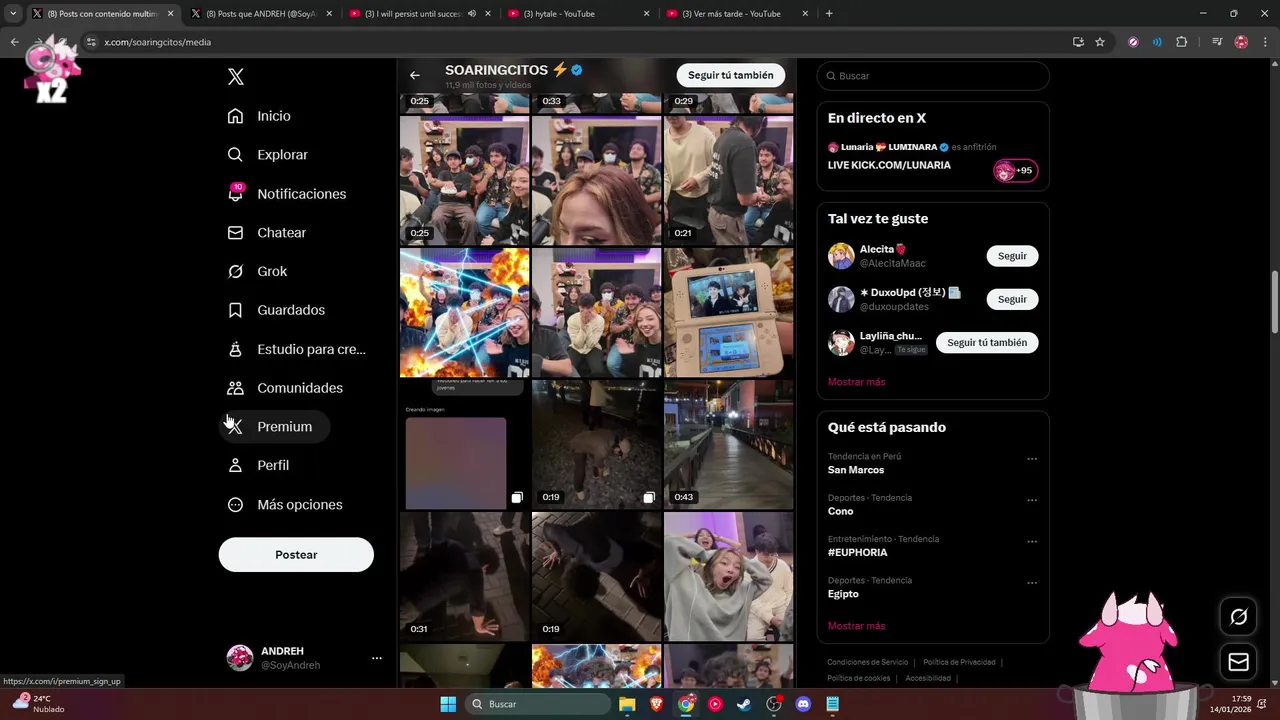Open Guardados bookmarks

tap(276, 310)
